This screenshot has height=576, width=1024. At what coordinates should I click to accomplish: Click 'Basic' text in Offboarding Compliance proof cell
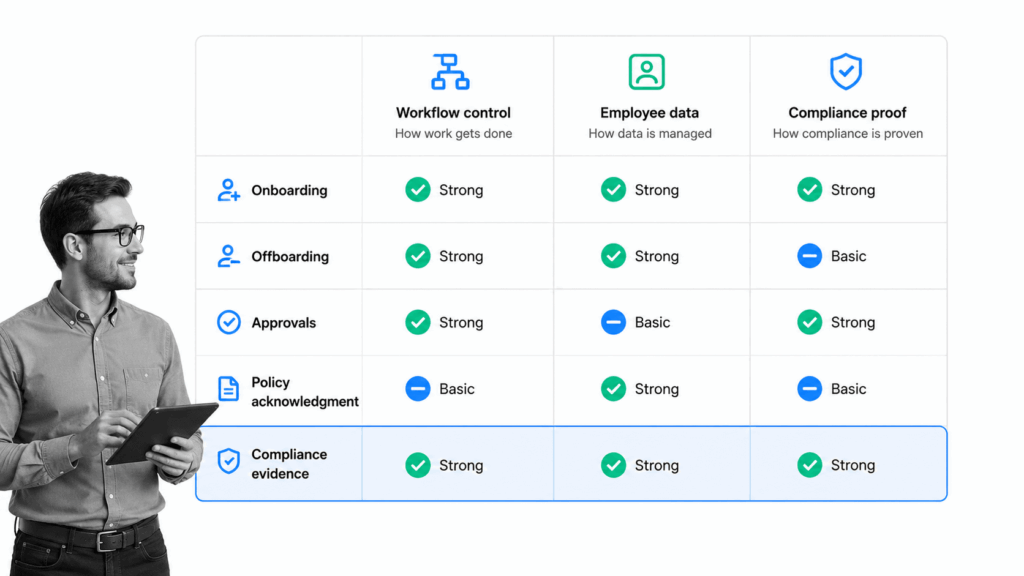point(848,256)
